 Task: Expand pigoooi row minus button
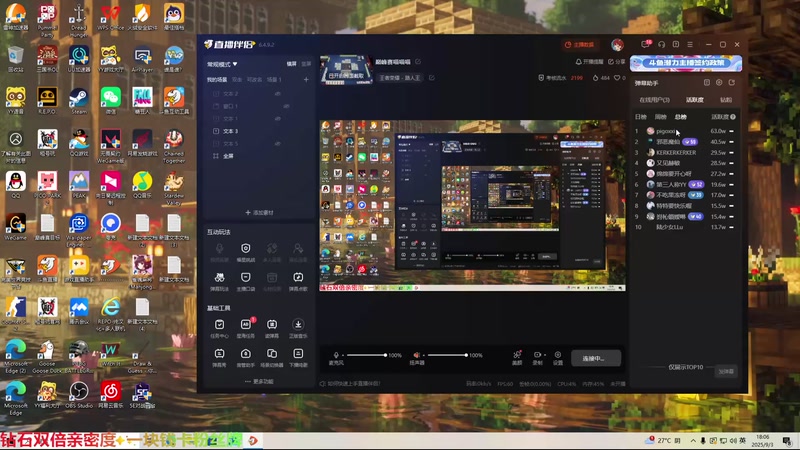coord(732,131)
